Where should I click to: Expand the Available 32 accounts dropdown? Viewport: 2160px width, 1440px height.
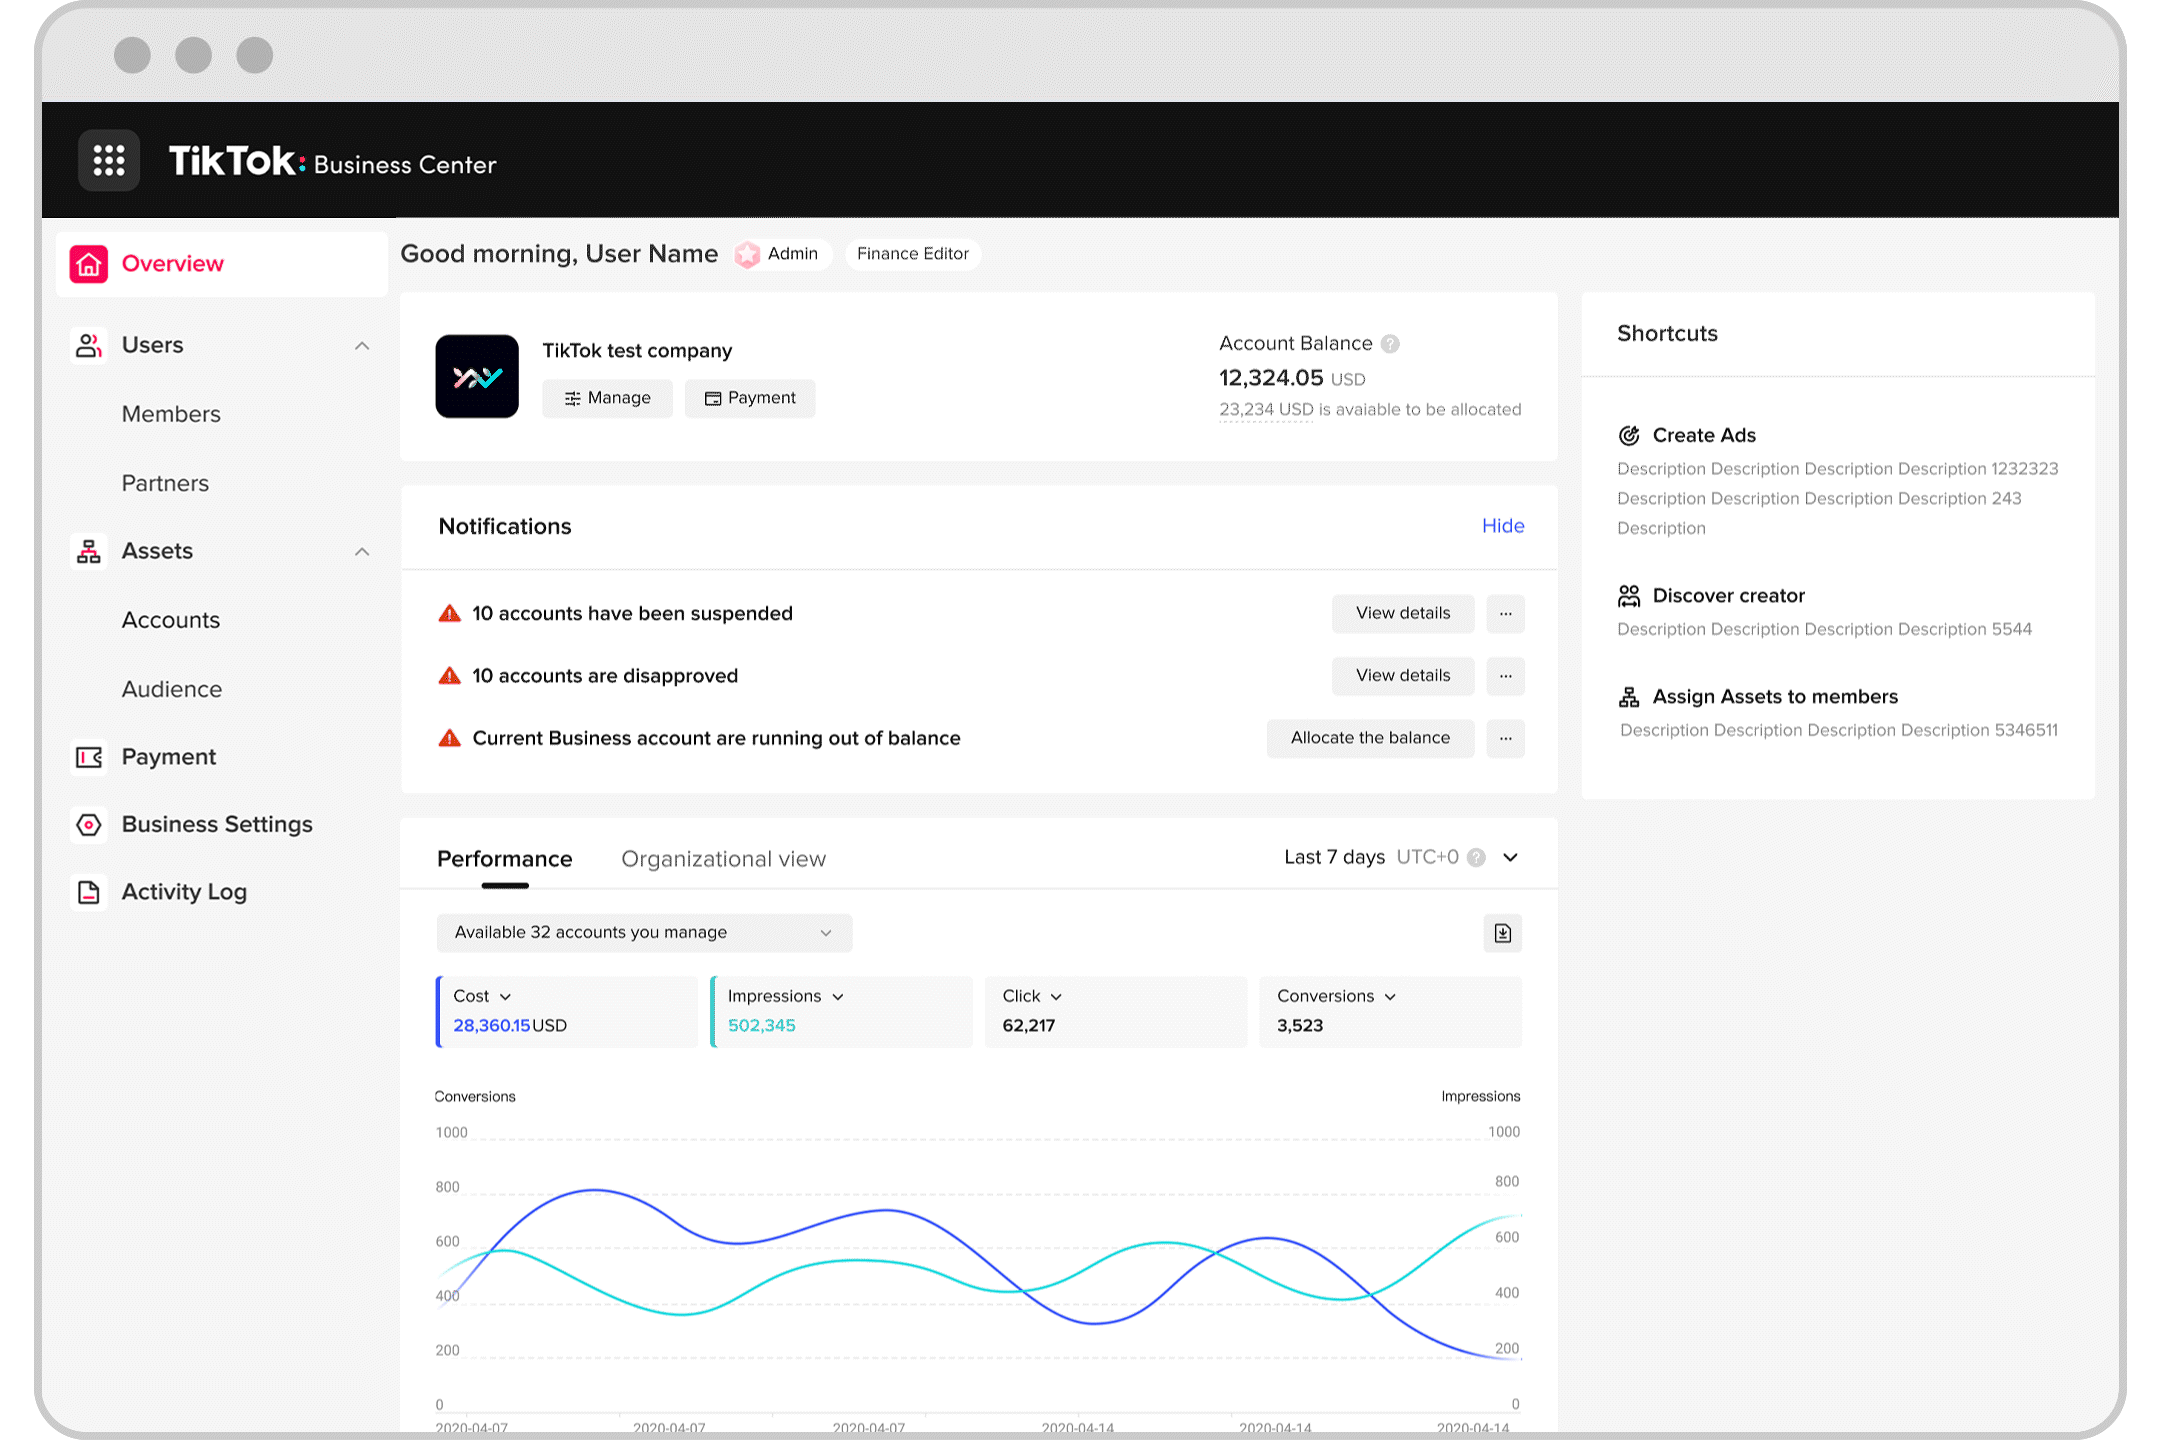[824, 932]
